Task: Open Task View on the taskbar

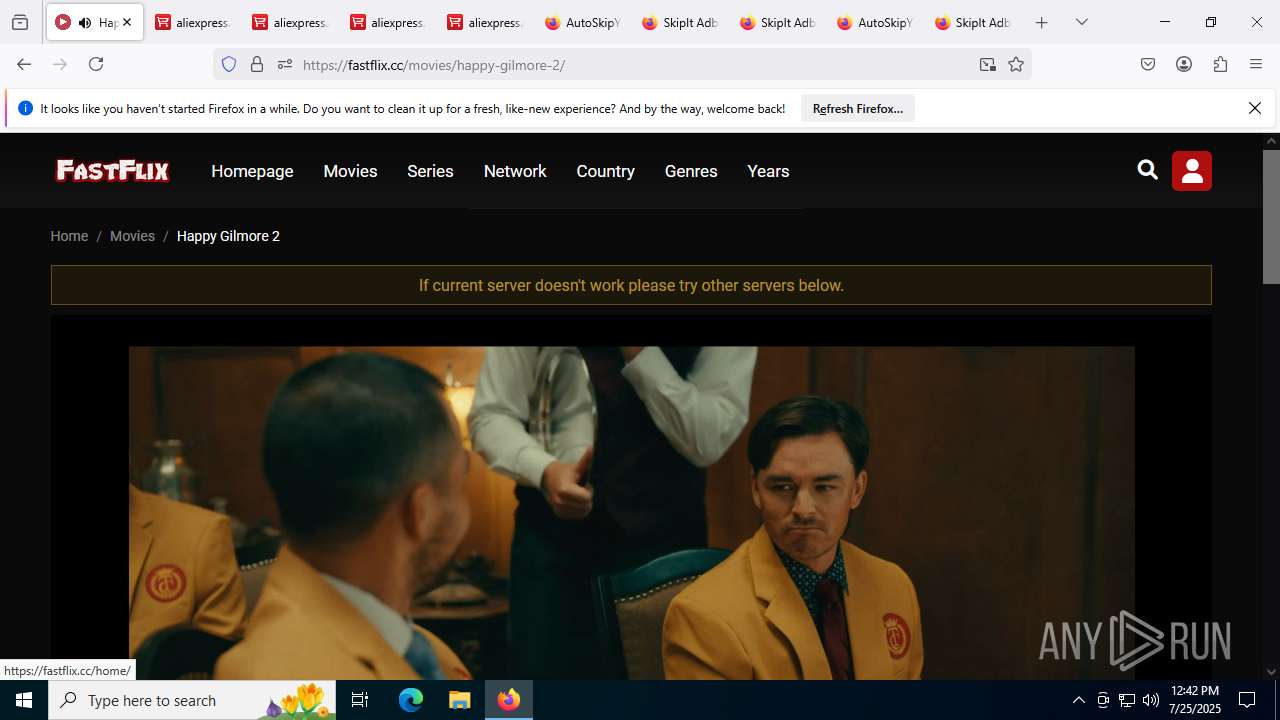Action: click(360, 700)
